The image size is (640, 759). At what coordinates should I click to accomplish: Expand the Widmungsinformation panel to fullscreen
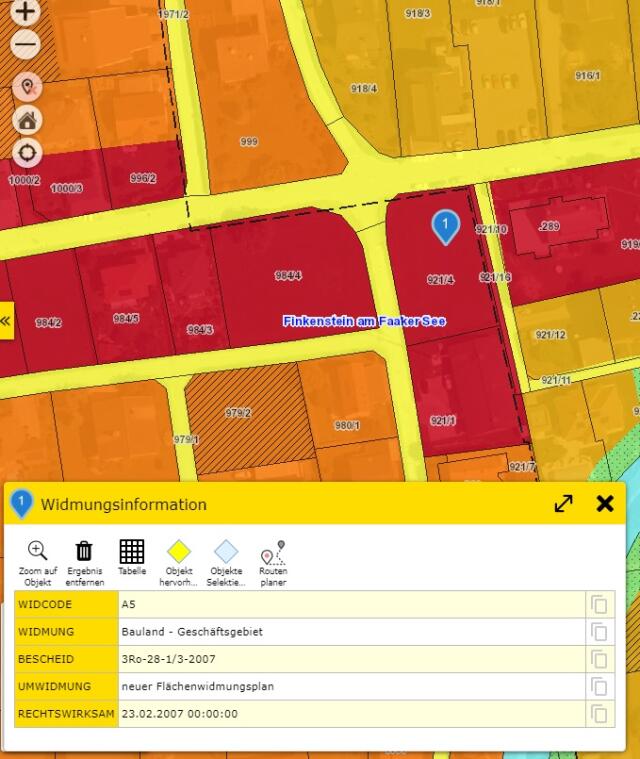click(x=564, y=504)
